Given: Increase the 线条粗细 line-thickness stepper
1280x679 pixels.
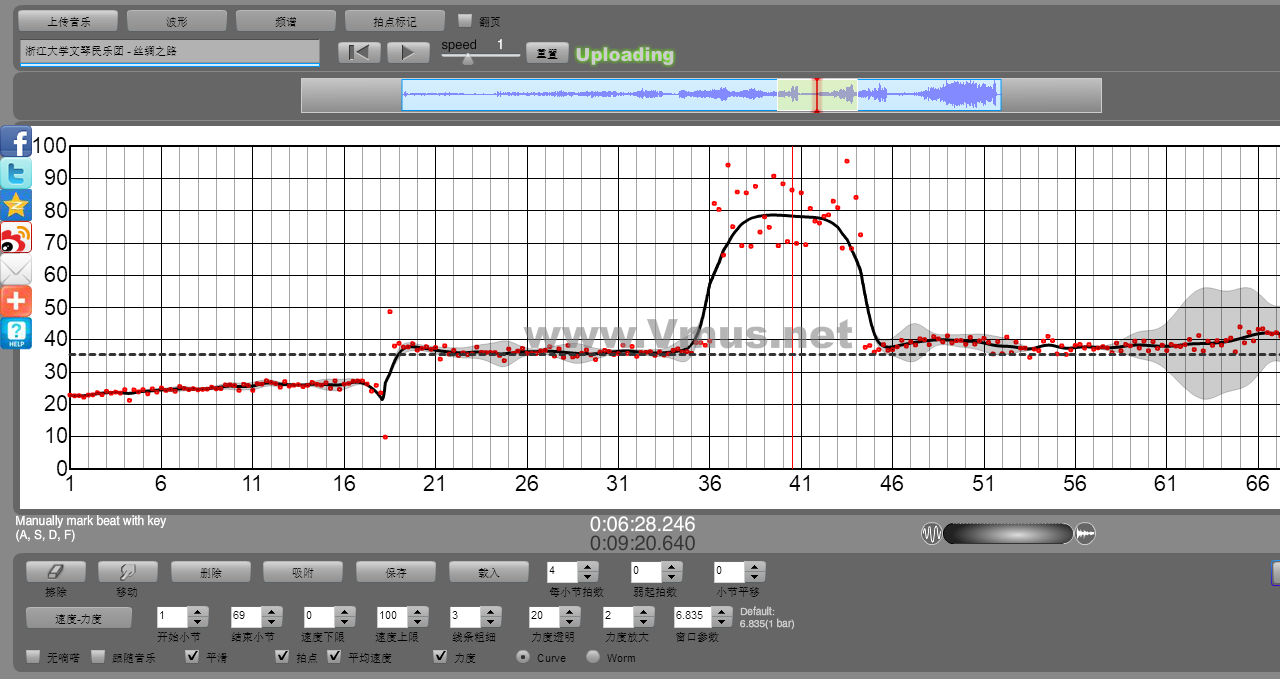Looking at the screenshot, I should point(490,612).
